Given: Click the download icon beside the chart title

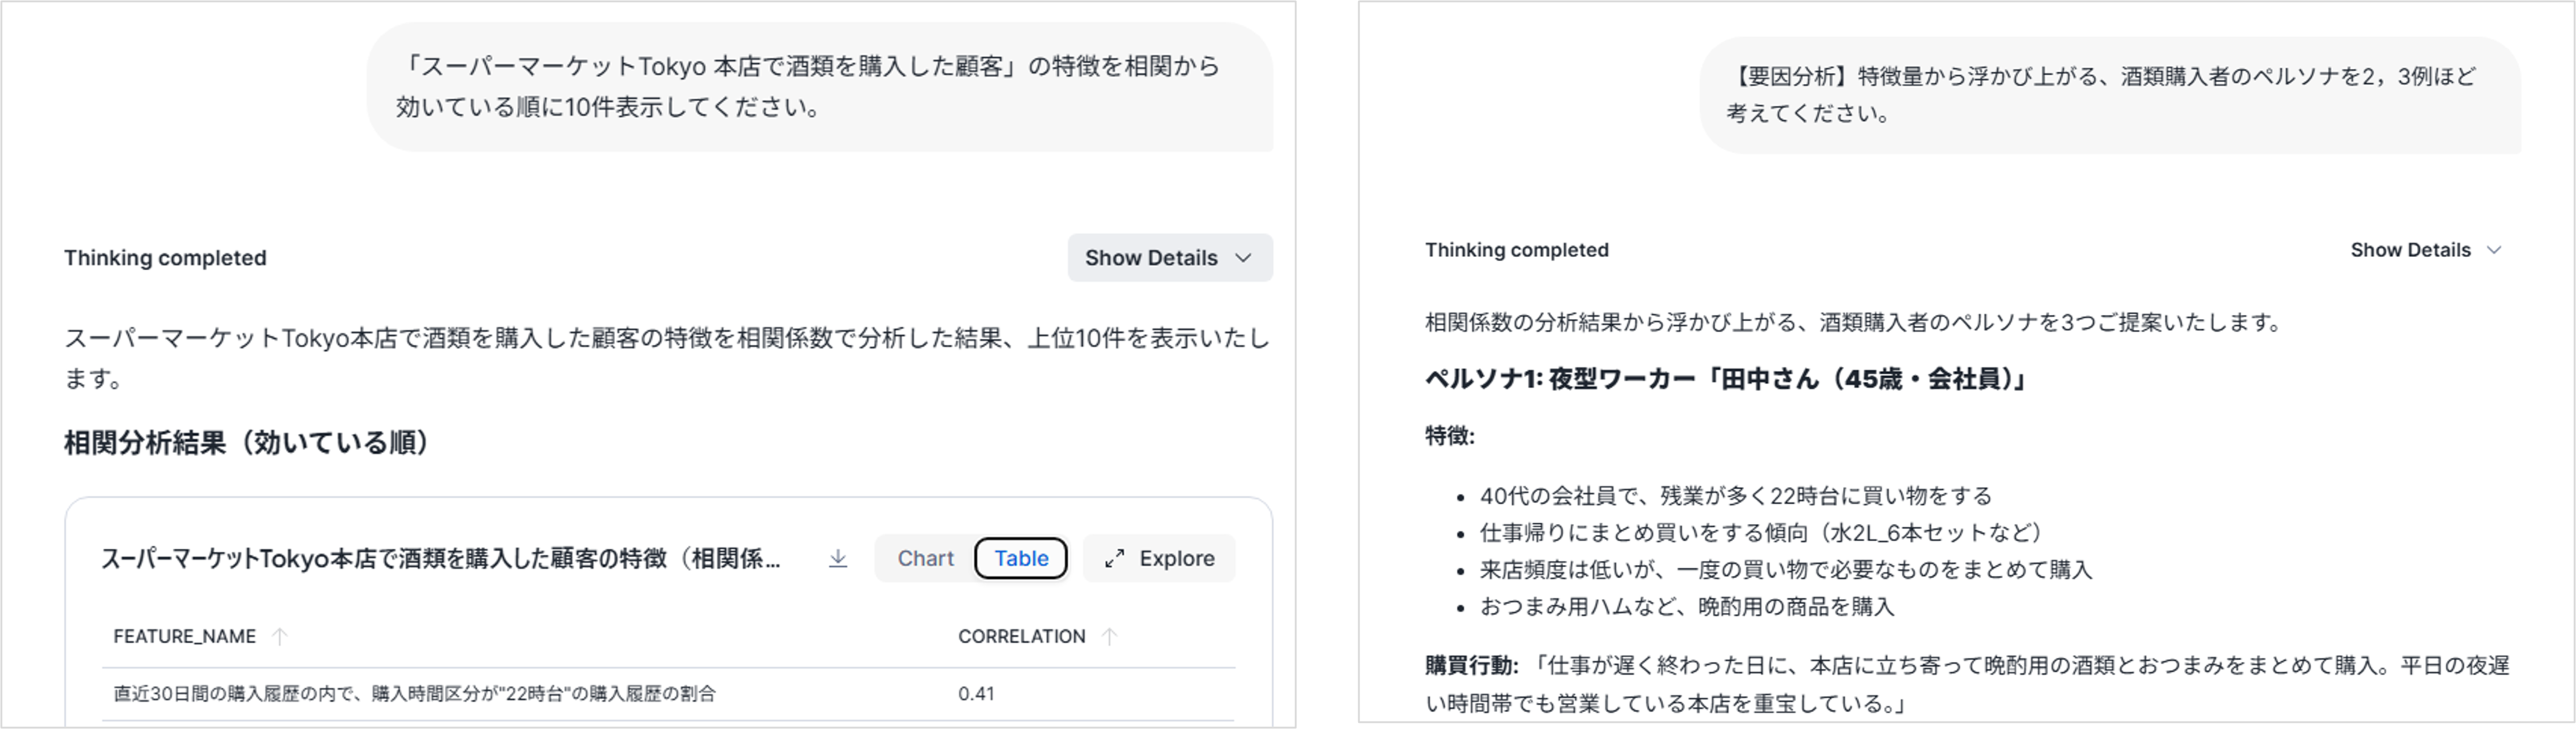Looking at the screenshot, I should pos(838,558).
